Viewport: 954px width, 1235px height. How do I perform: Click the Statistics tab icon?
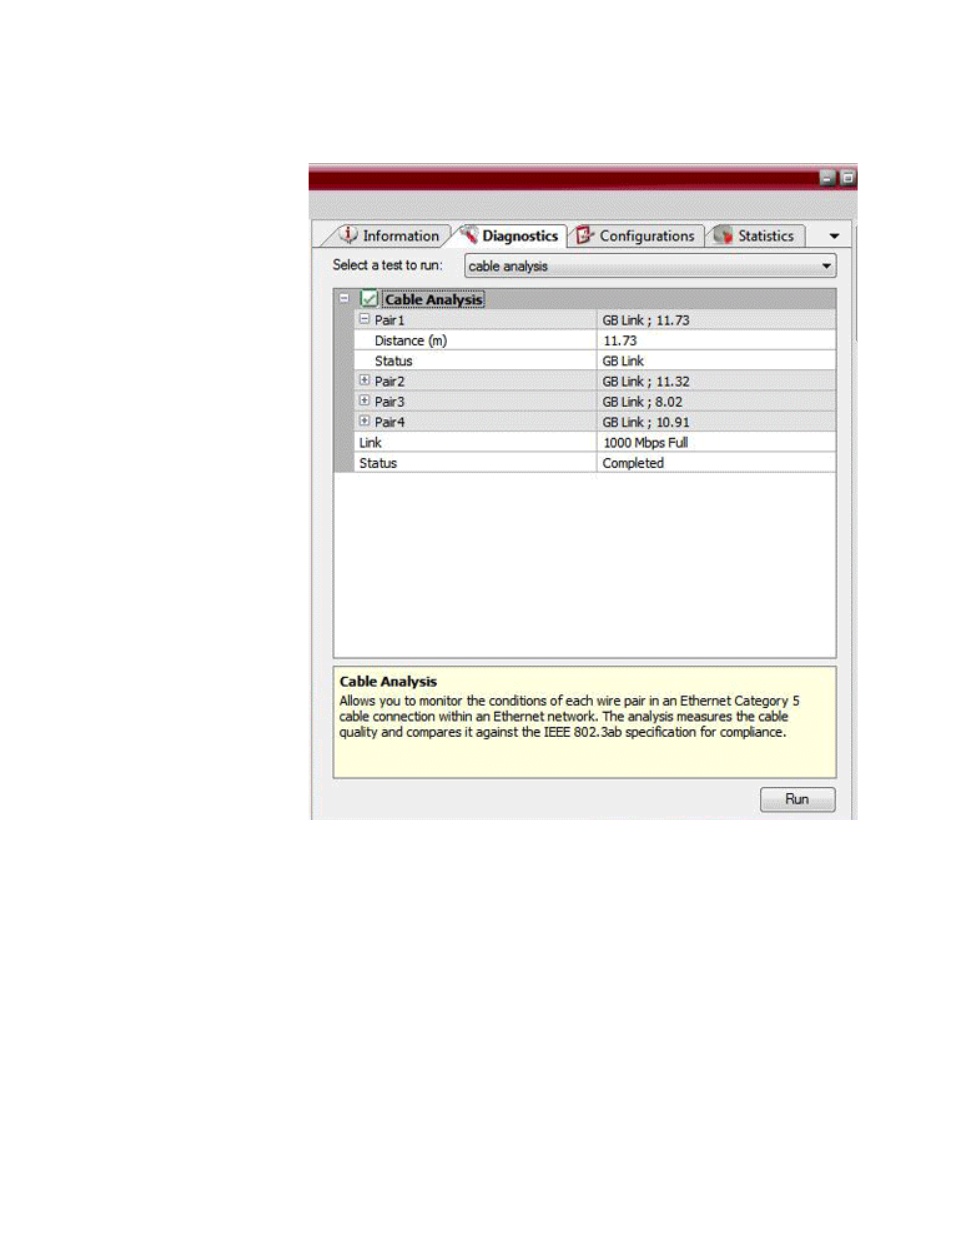723,235
